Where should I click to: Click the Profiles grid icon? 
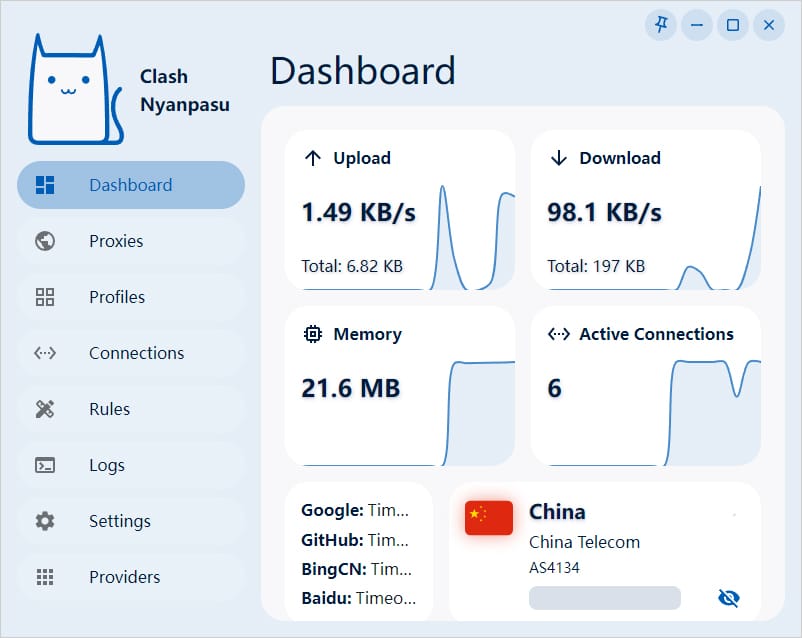point(45,297)
